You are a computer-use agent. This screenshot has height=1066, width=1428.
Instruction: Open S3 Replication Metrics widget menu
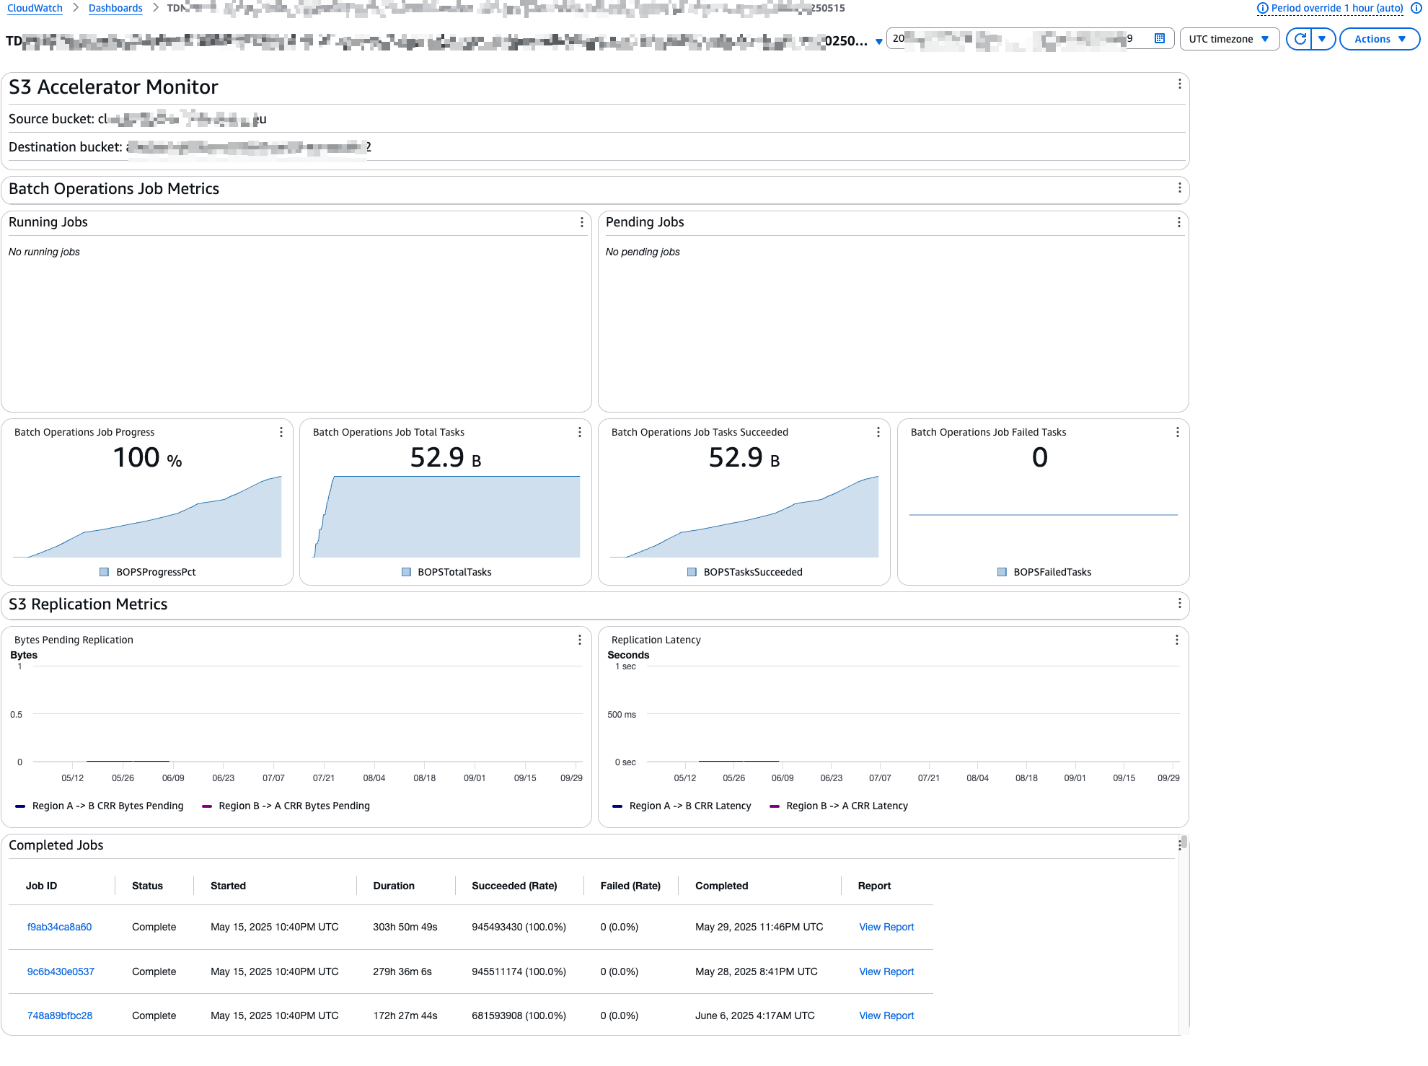tap(1179, 603)
